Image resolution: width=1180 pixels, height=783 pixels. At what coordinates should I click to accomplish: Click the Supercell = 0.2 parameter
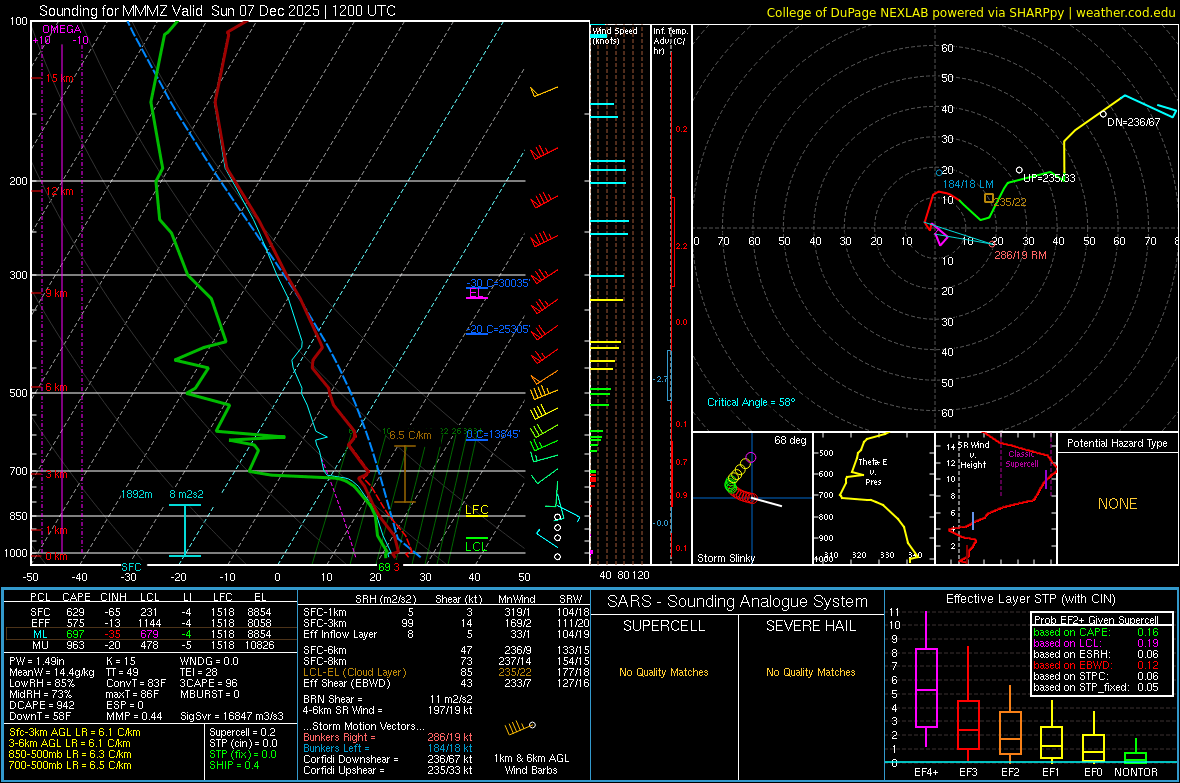click(242, 732)
